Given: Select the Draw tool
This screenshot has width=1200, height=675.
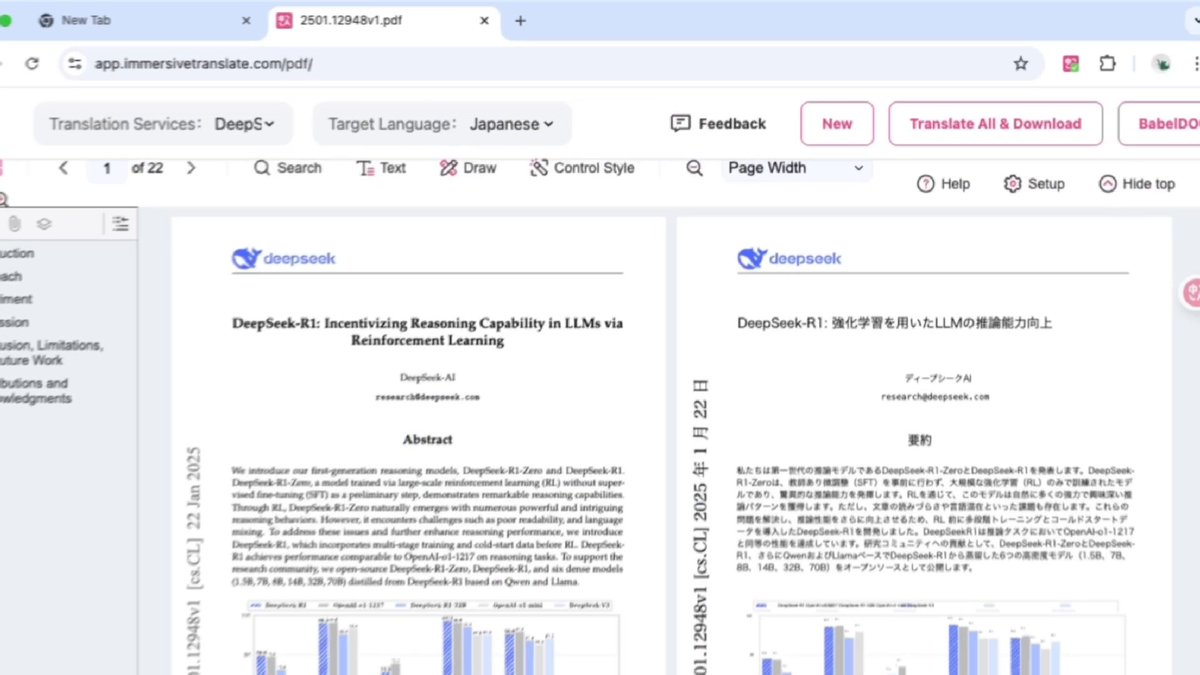Looking at the screenshot, I should pyautogui.click(x=468, y=168).
